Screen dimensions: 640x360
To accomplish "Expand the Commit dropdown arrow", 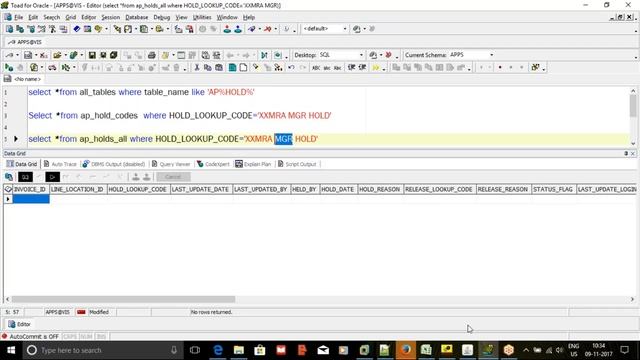I will tap(259, 29).
